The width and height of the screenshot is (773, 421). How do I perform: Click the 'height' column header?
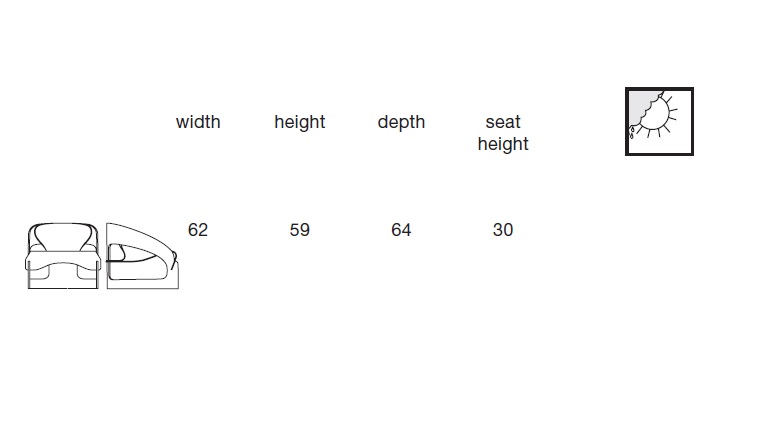click(x=300, y=122)
